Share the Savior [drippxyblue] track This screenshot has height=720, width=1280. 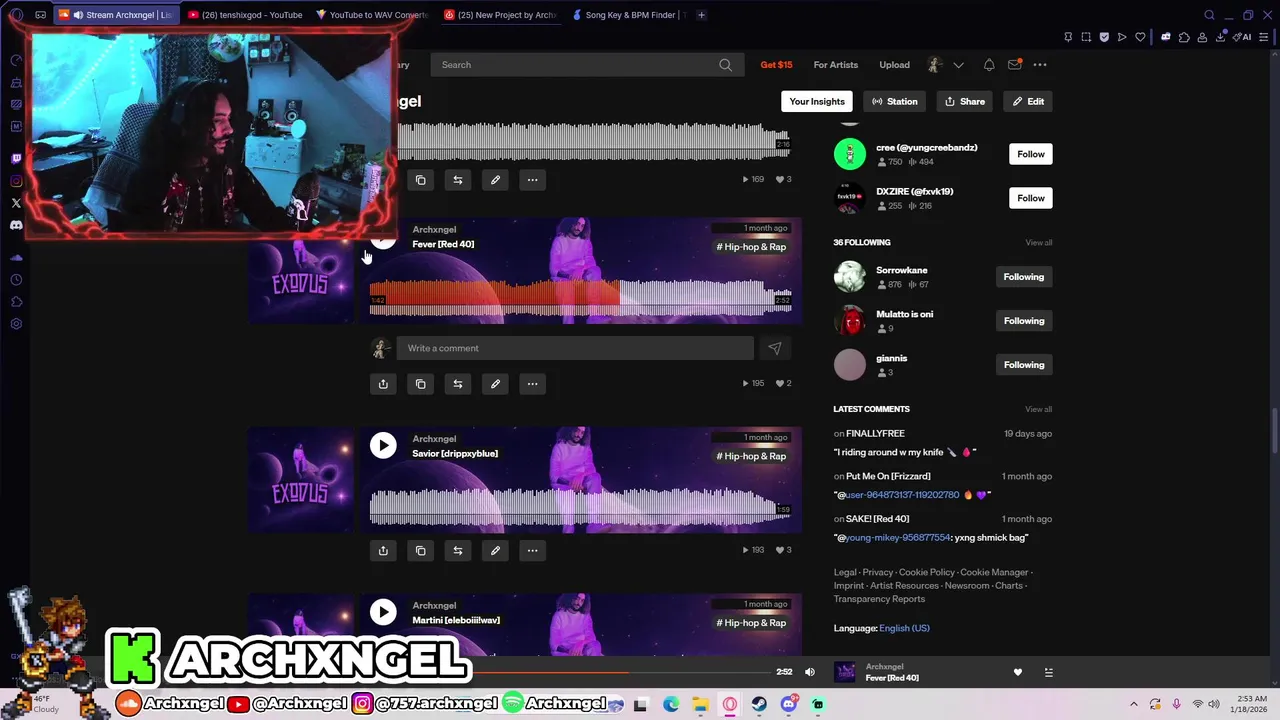(383, 551)
